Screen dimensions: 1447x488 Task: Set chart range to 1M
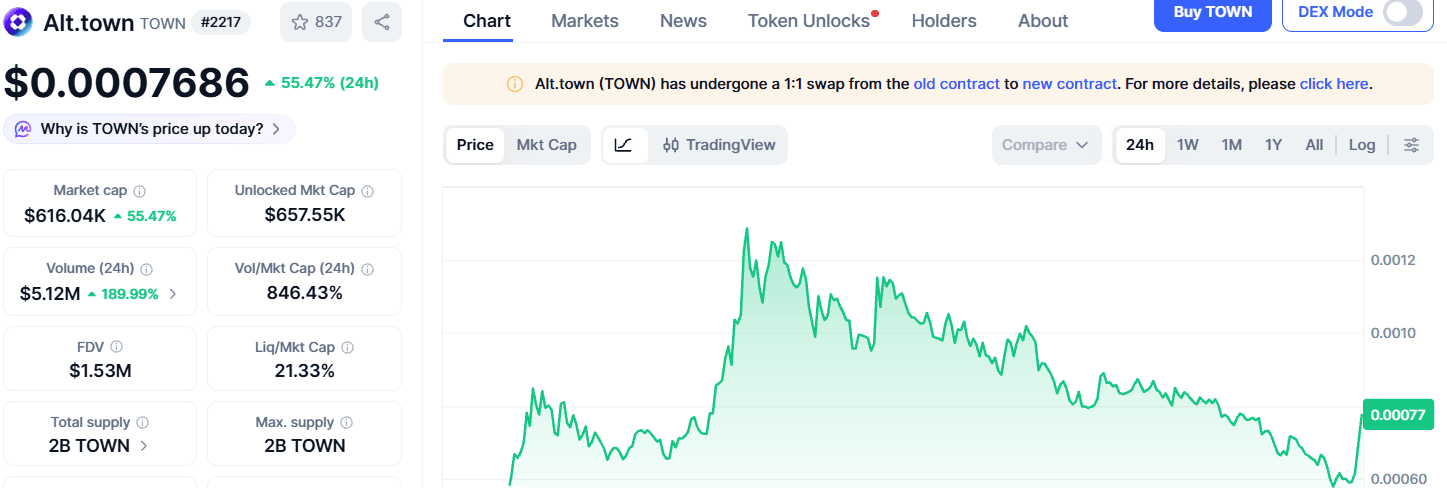click(1232, 145)
